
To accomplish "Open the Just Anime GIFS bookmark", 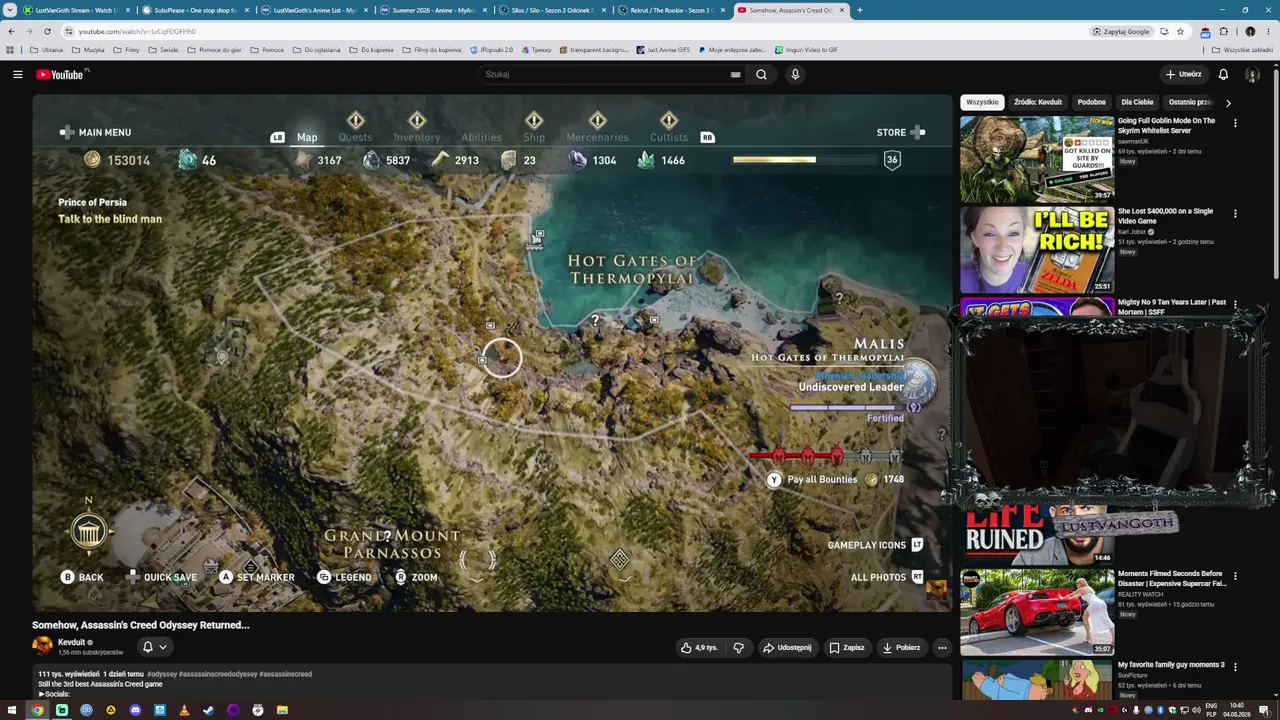I will pyautogui.click(x=662, y=50).
